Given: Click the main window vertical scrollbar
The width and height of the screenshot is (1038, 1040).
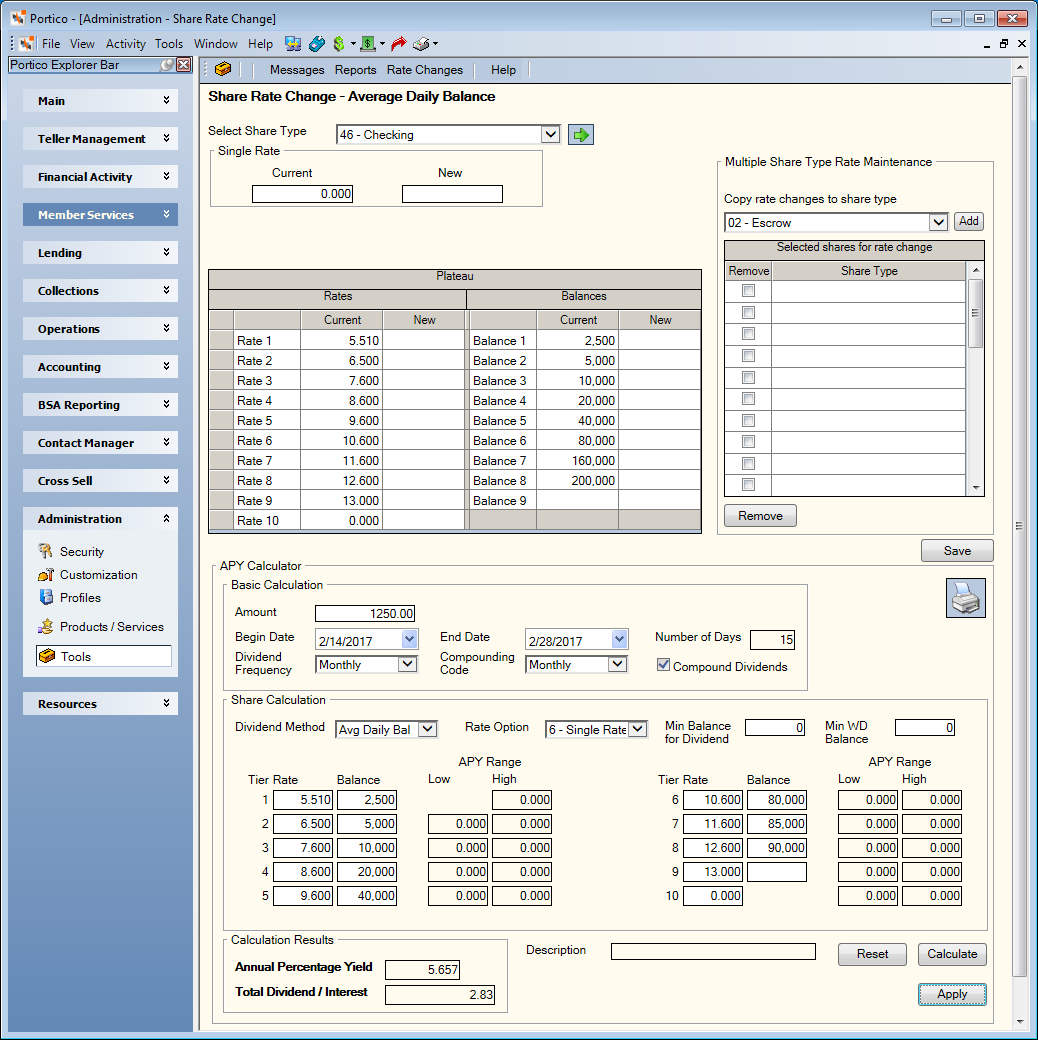Looking at the screenshot, I should coord(1019,525).
